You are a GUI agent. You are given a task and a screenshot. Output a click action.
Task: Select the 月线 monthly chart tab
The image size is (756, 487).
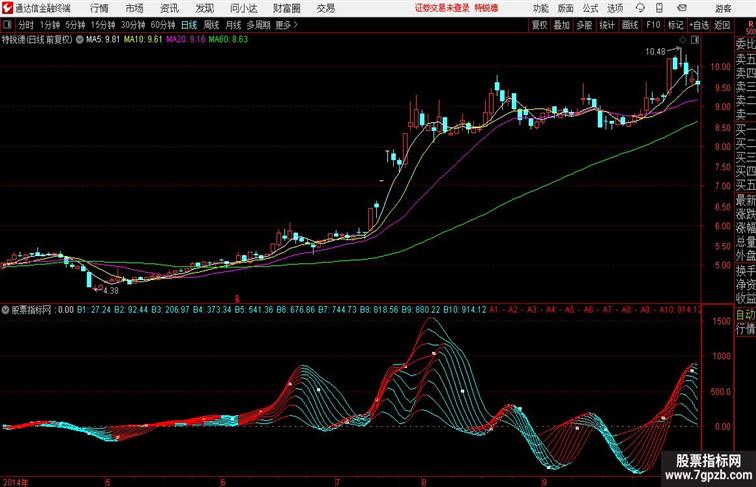tap(233, 25)
